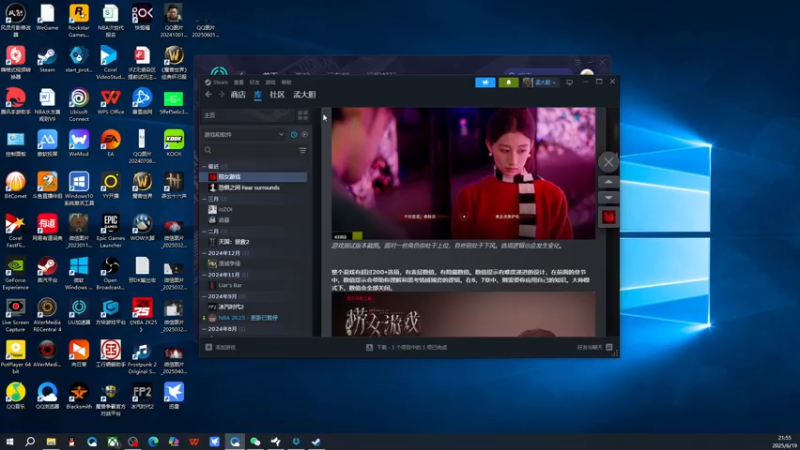Open the Ubisoft Connect desktop shortcut
The width and height of the screenshot is (800, 450).
tap(79, 105)
